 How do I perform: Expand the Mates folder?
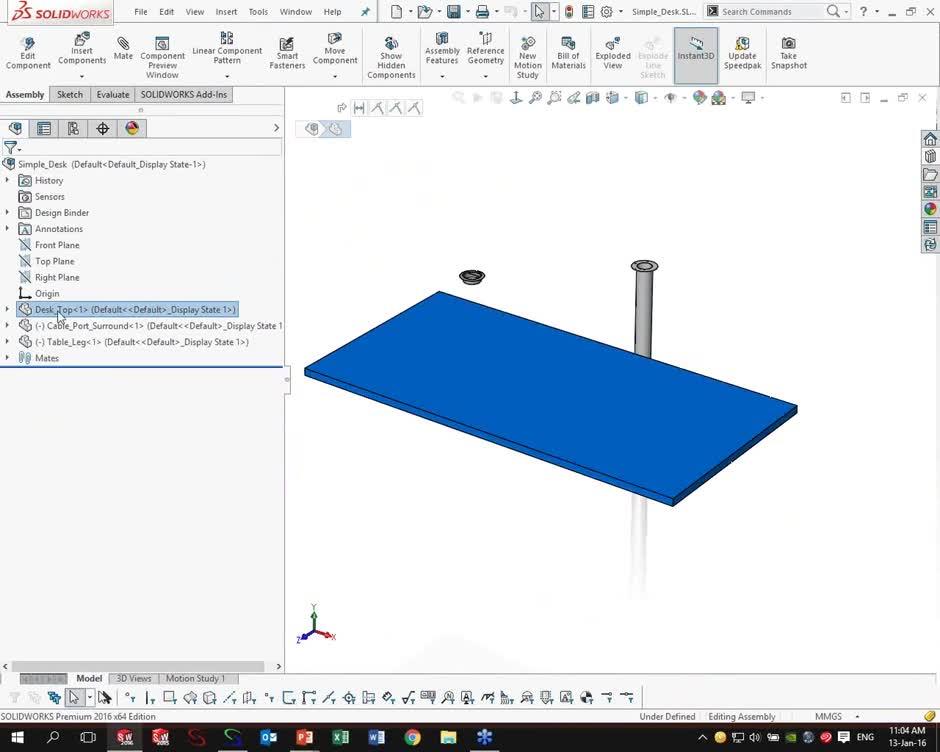coord(8,357)
